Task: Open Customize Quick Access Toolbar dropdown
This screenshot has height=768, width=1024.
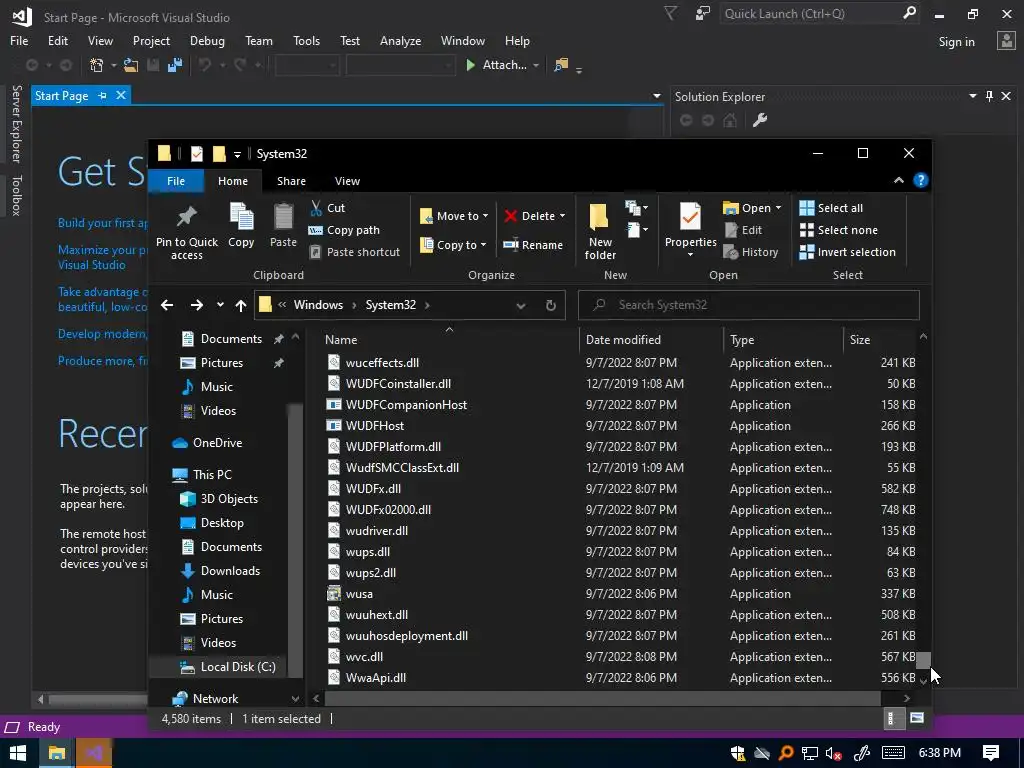Action: pos(237,154)
